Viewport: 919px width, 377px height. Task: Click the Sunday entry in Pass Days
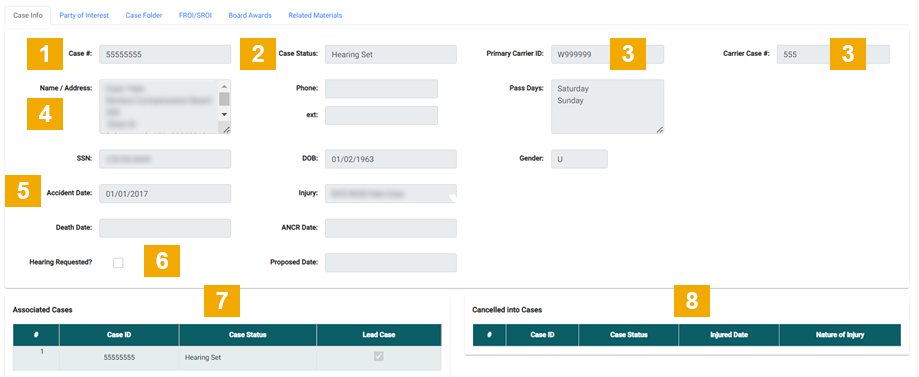click(x=570, y=100)
